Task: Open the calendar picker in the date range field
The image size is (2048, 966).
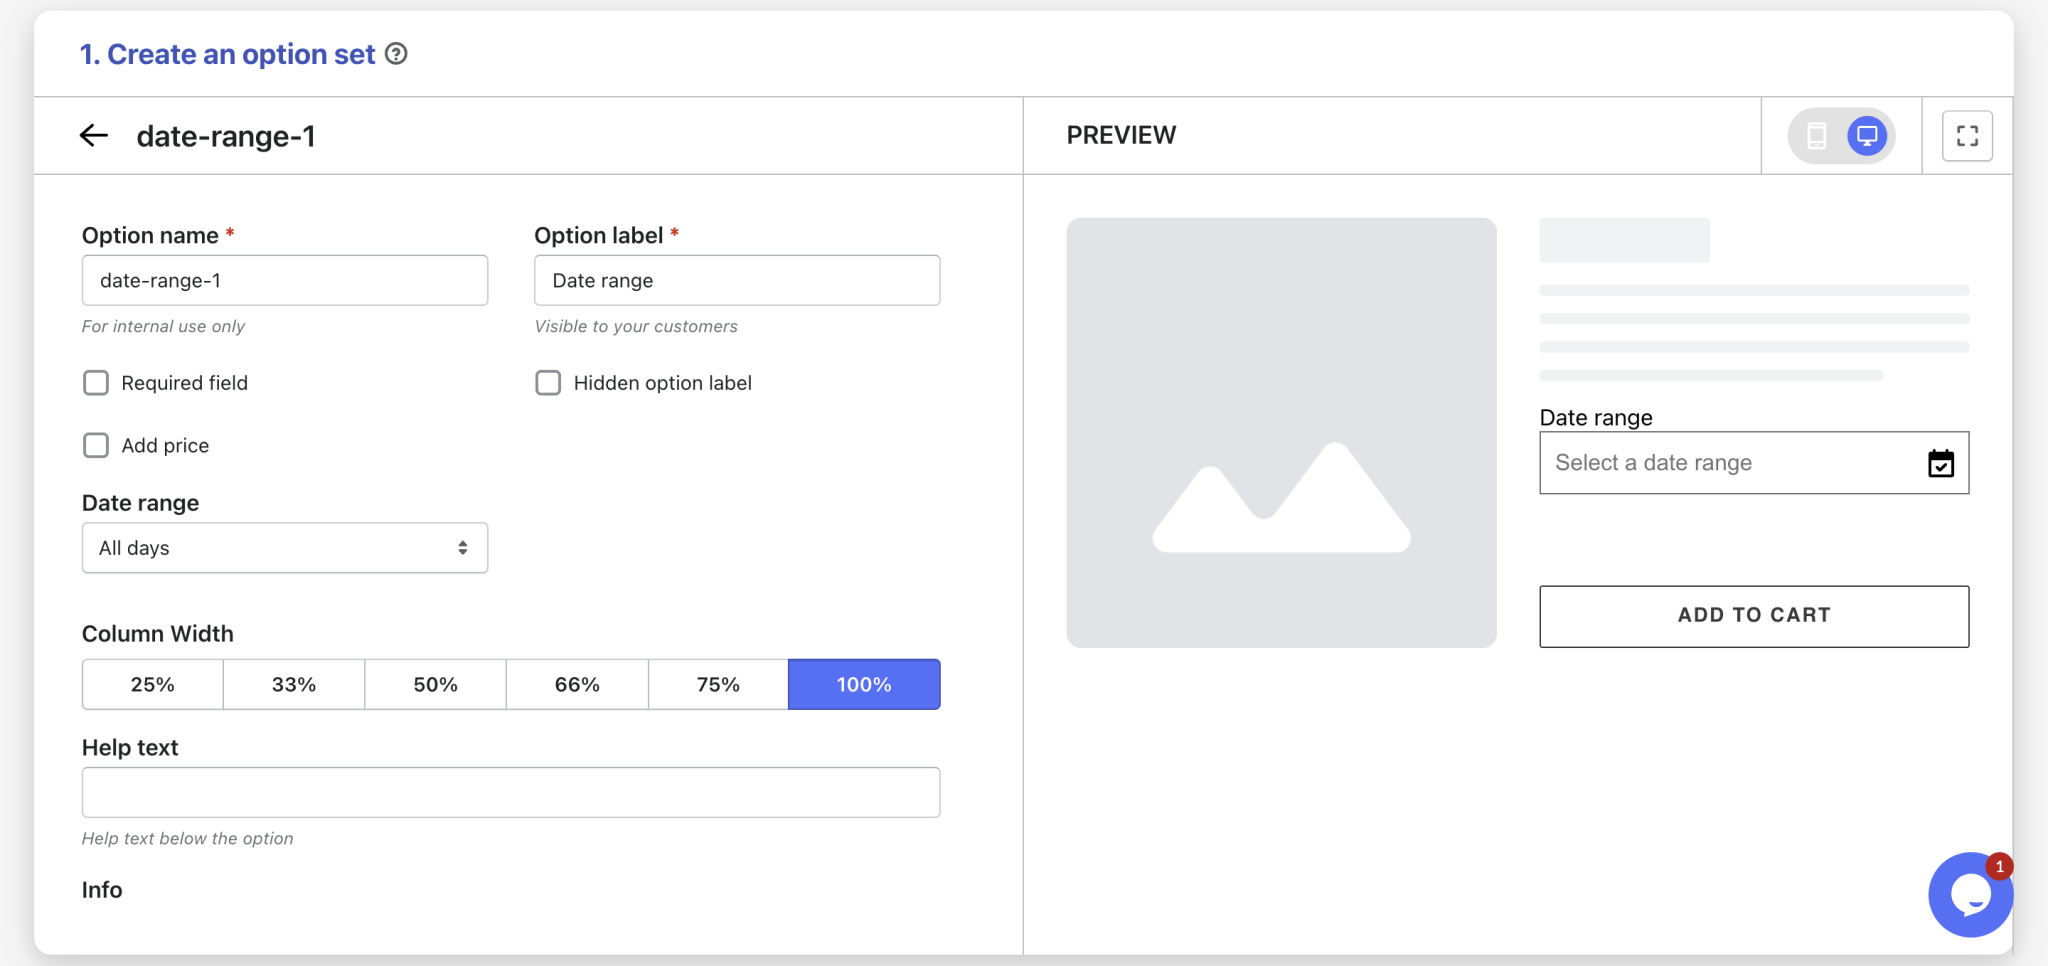Action: pyautogui.click(x=1940, y=463)
